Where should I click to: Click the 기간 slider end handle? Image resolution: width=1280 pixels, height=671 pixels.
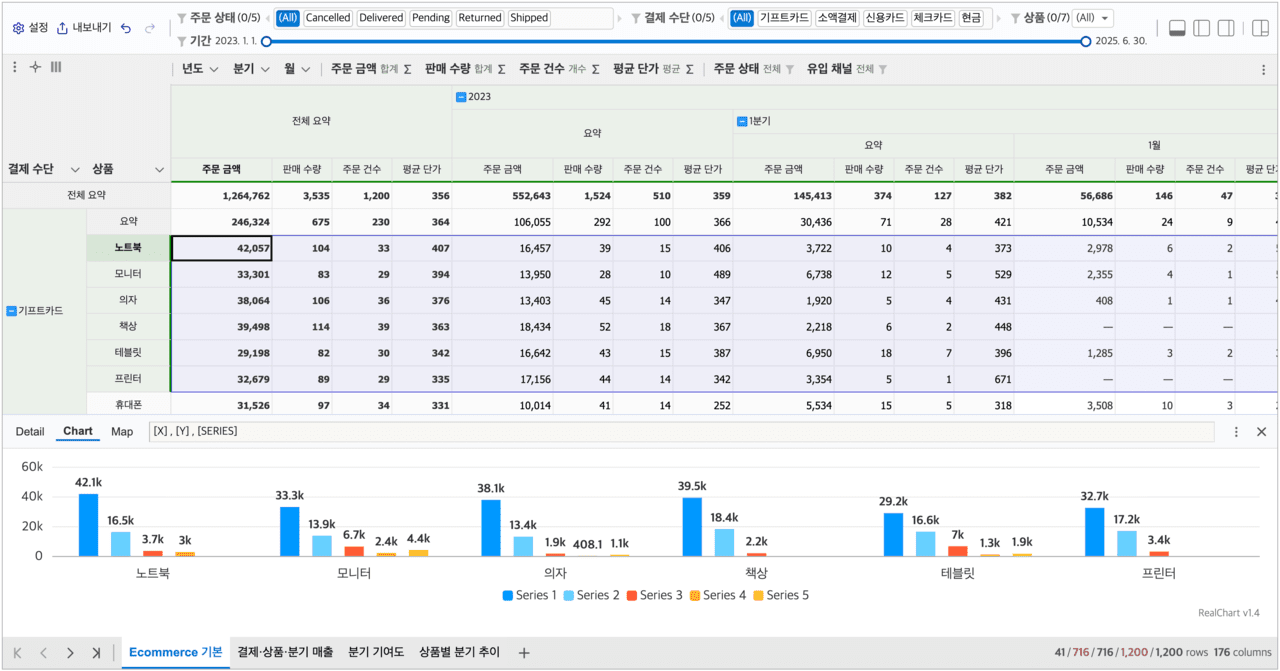tap(1086, 41)
